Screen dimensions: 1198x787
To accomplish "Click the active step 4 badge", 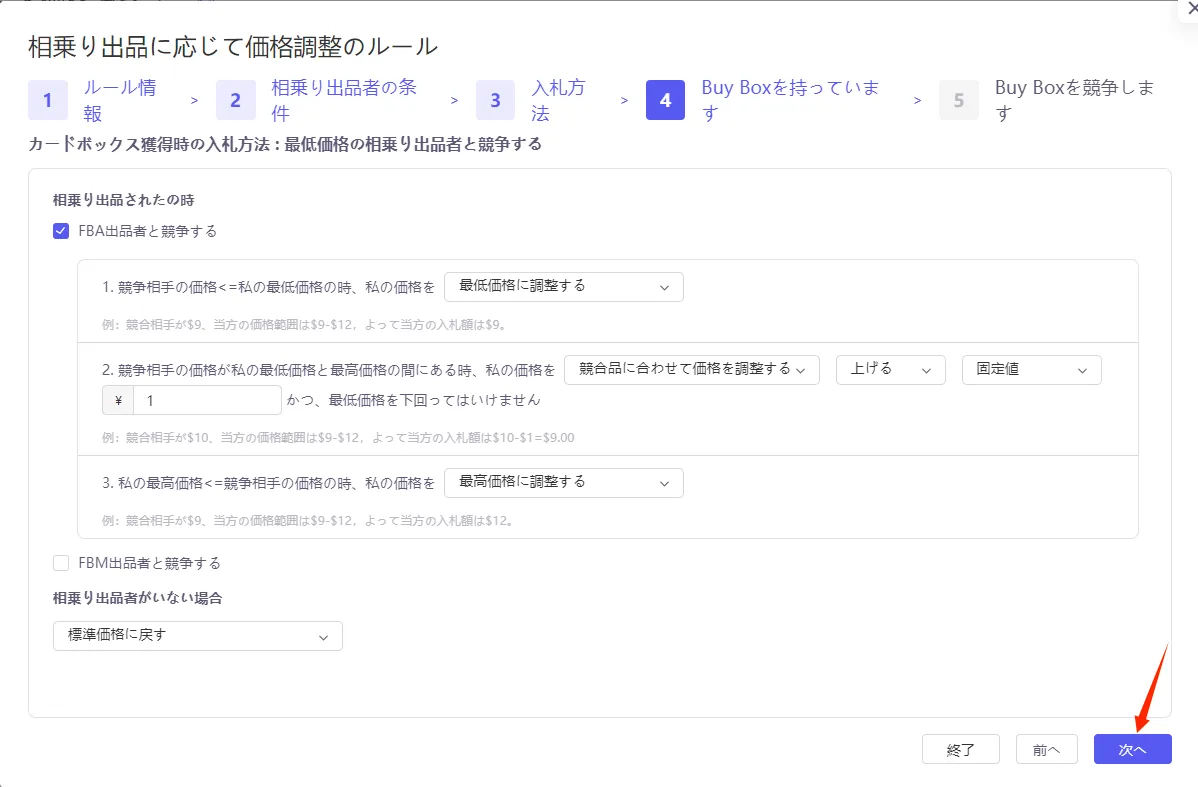I will (665, 100).
